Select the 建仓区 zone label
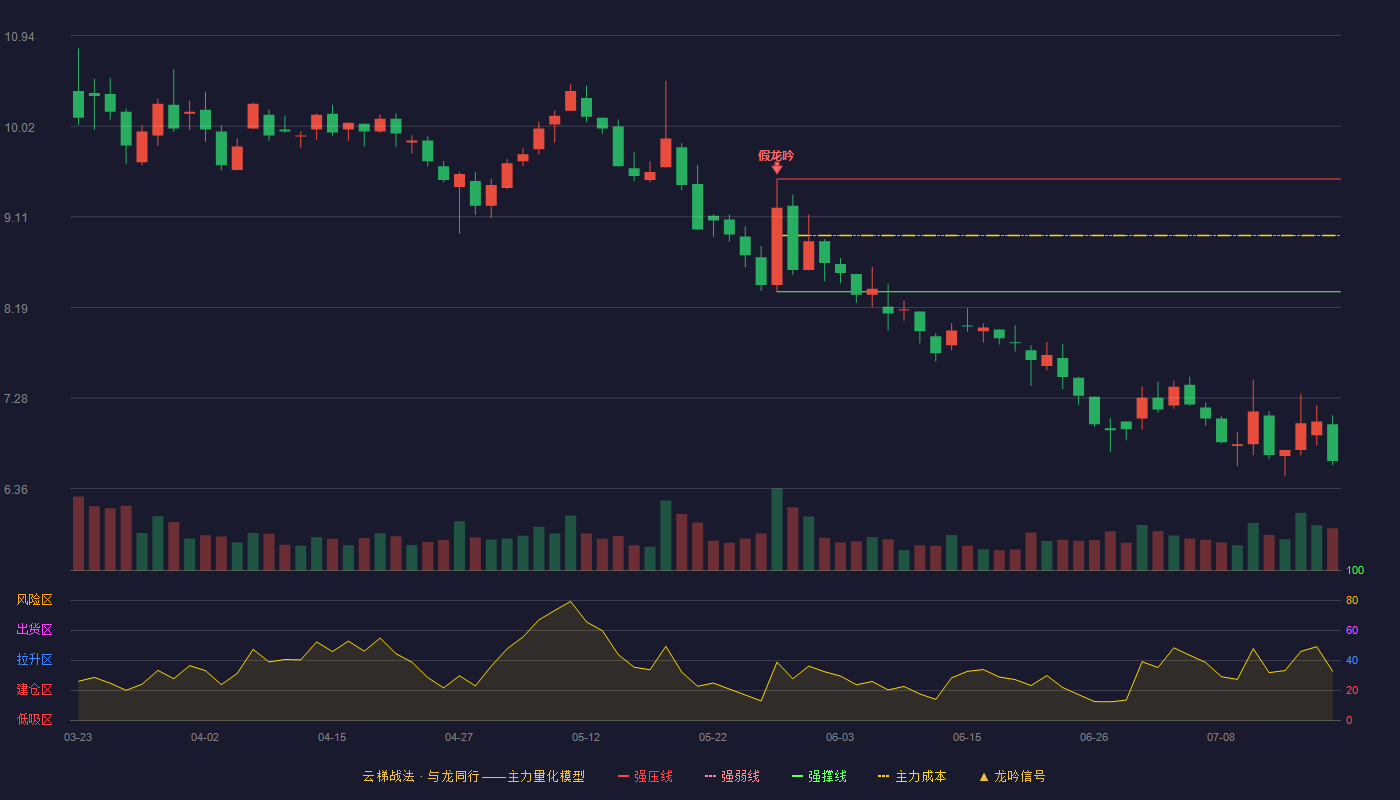 click(x=34, y=690)
